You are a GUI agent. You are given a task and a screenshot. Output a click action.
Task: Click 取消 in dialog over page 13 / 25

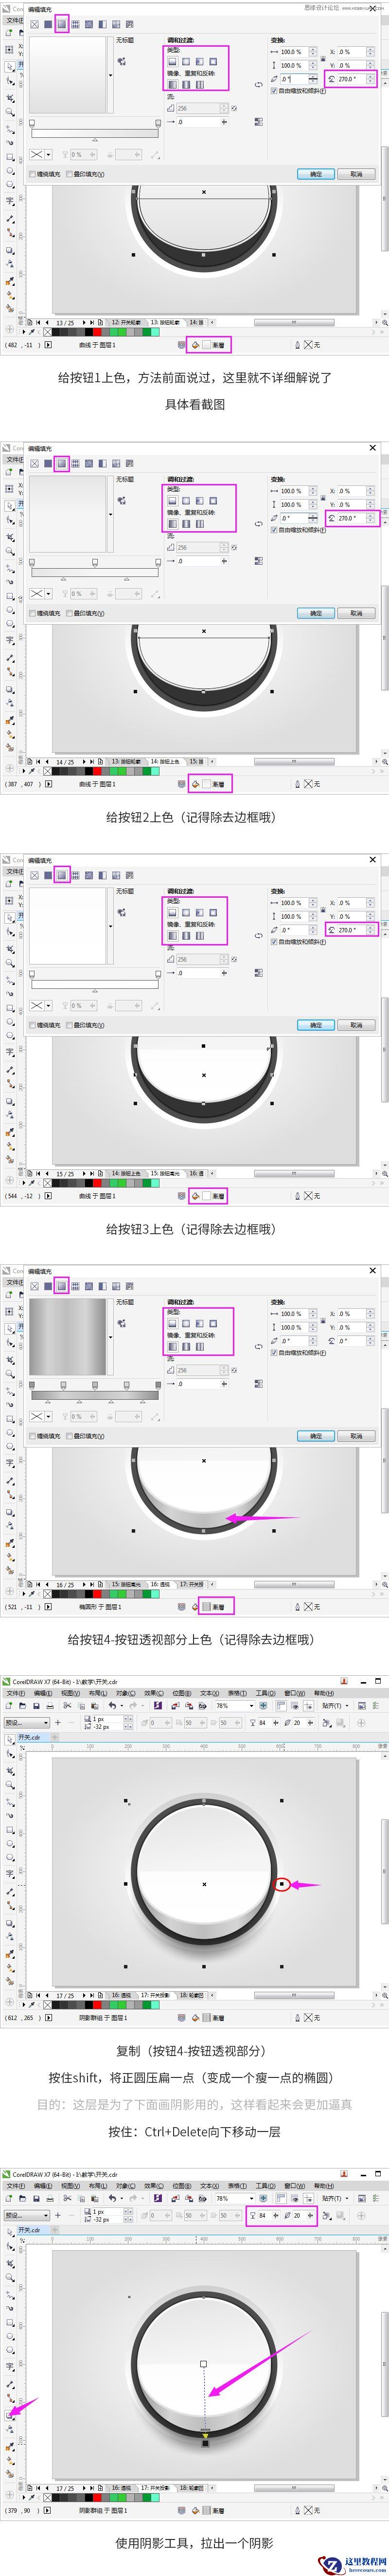(357, 174)
